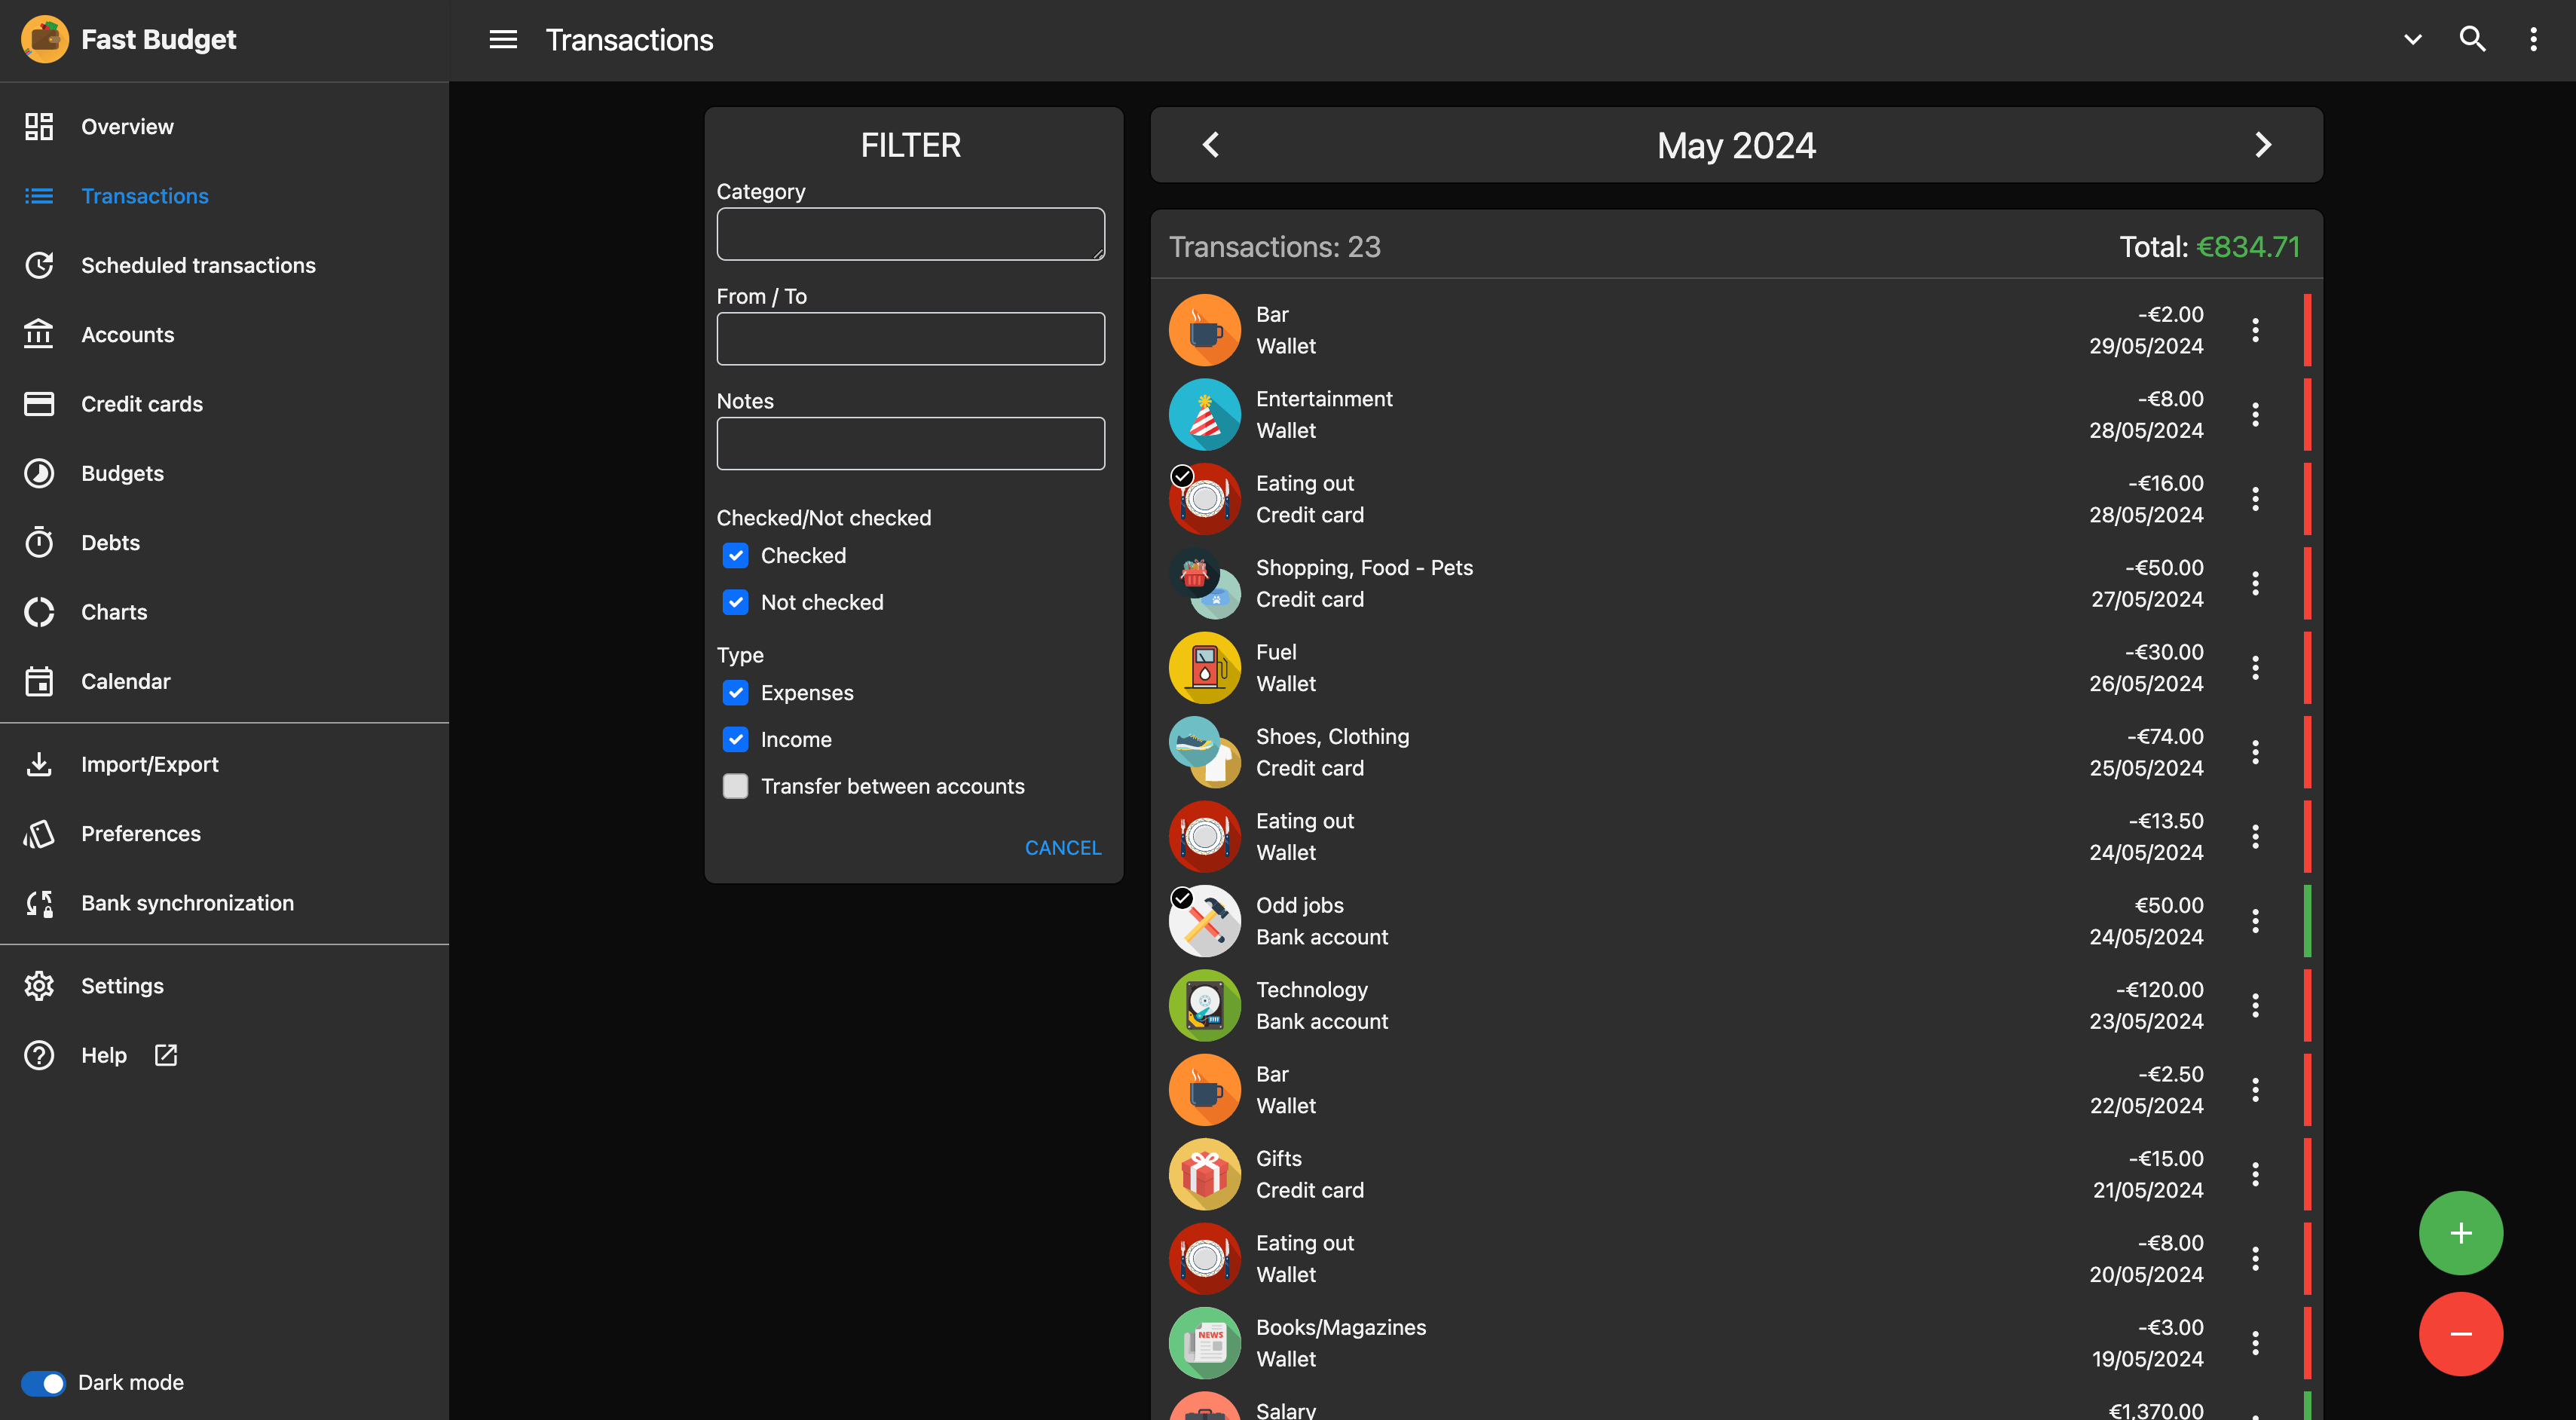Screen dimensions: 2576x1420
Task: Click the Calendar icon in sidebar
Action: pyautogui.click(x=39, y=681)
